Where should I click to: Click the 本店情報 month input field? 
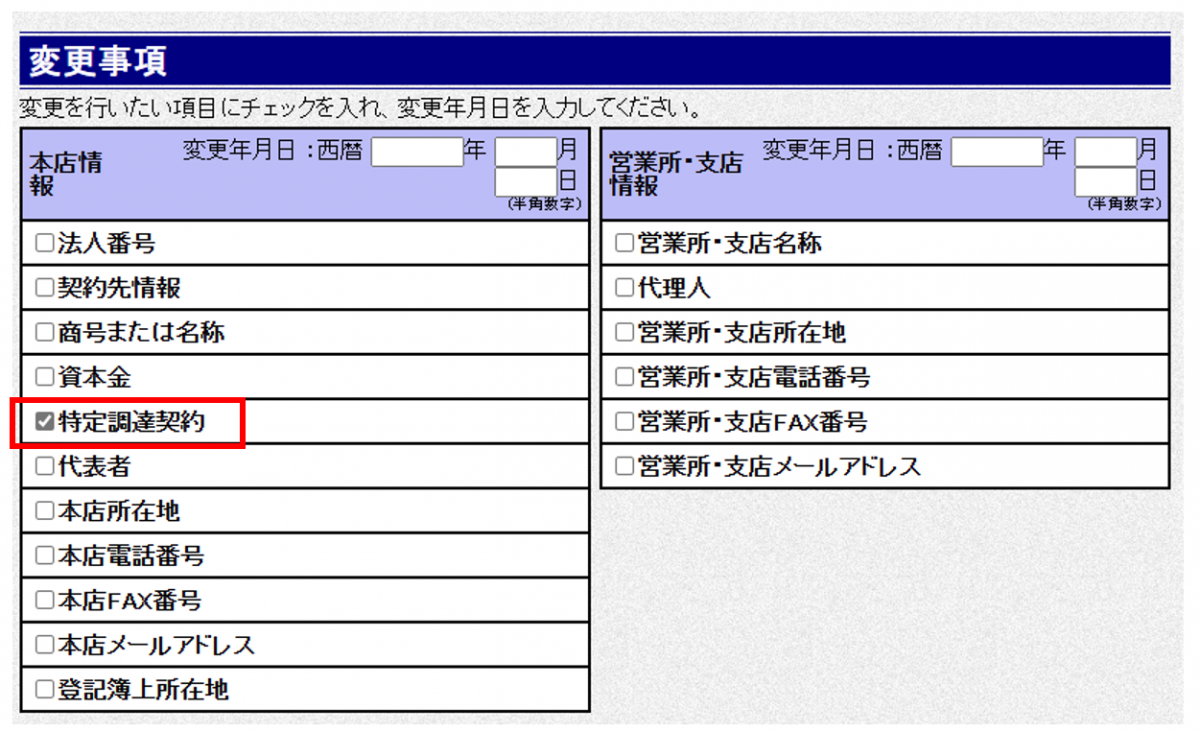click(525, 151)
